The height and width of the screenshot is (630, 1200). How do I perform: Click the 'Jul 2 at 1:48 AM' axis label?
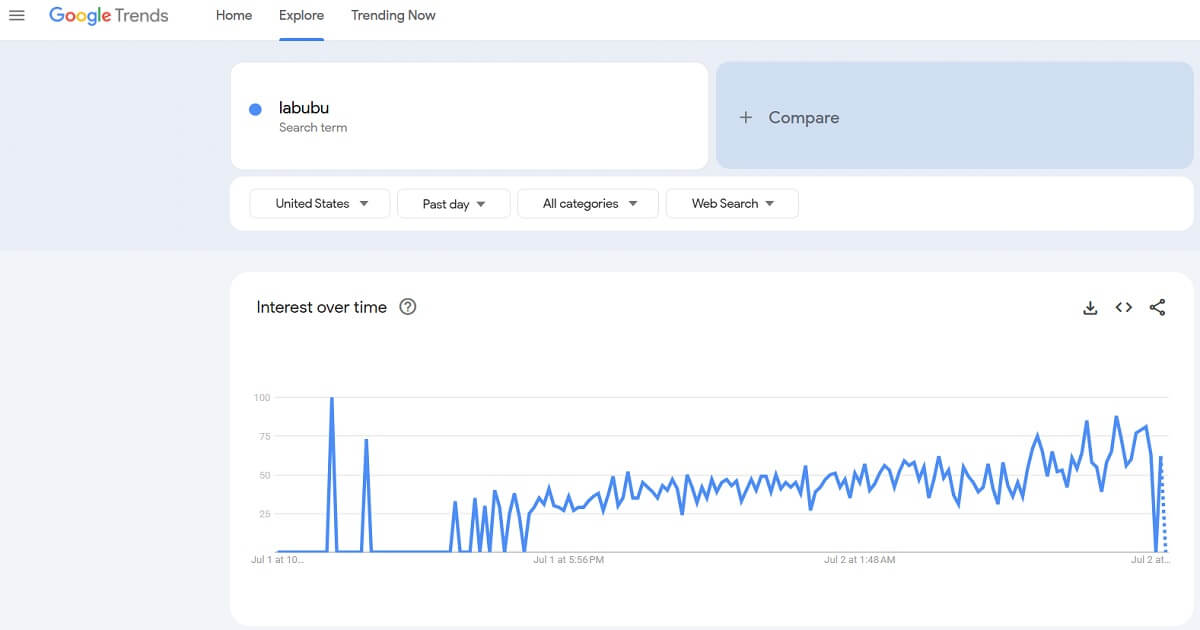click(859, 560)
